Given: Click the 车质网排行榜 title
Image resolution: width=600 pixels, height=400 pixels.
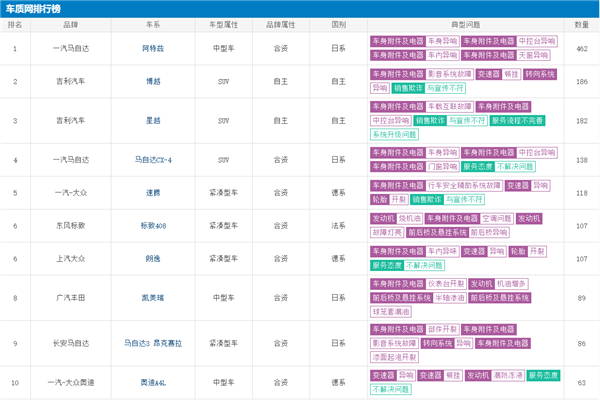Looking at the screenshot, I should pos(33,9).
